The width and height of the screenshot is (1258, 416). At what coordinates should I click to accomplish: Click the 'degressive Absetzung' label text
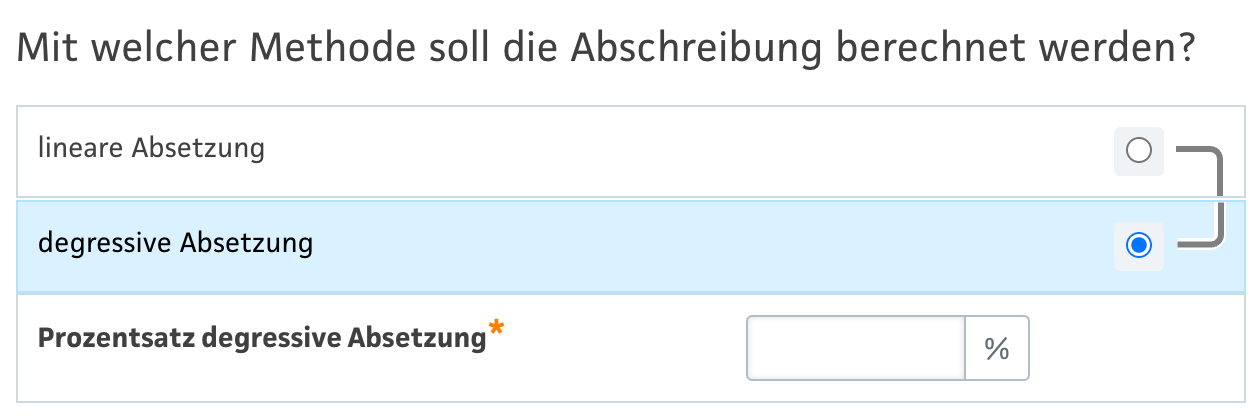click(175, 243)
